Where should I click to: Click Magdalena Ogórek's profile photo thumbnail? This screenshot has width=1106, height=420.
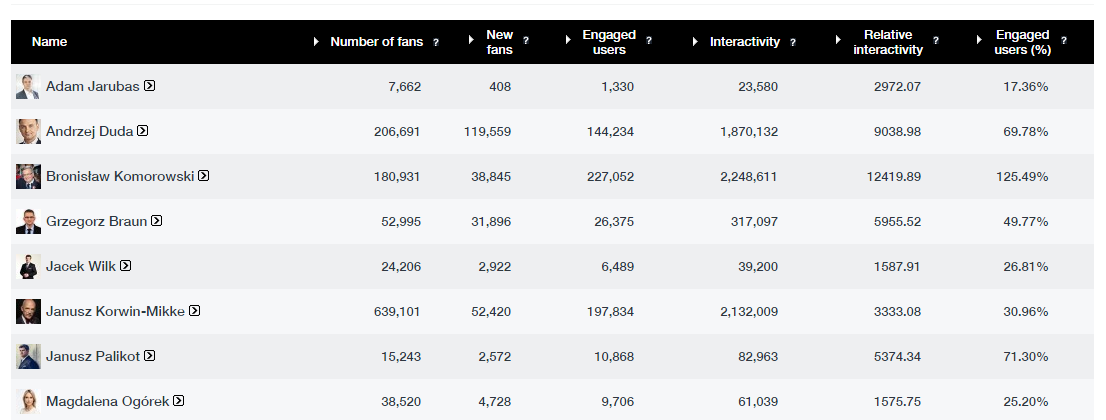pos(28,401)
